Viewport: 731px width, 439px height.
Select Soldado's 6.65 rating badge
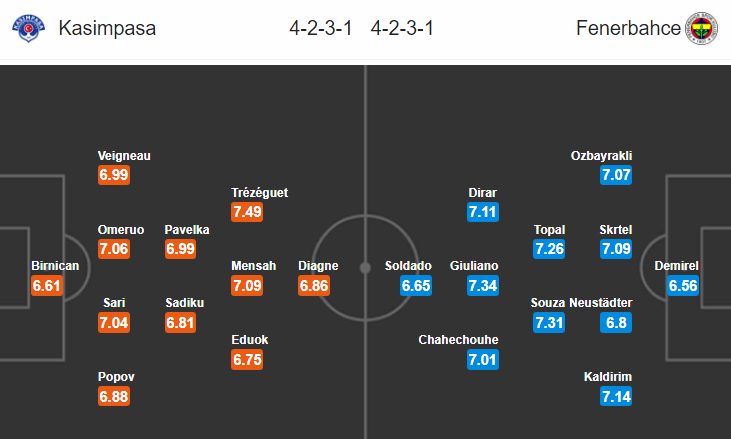coord(416,286)
